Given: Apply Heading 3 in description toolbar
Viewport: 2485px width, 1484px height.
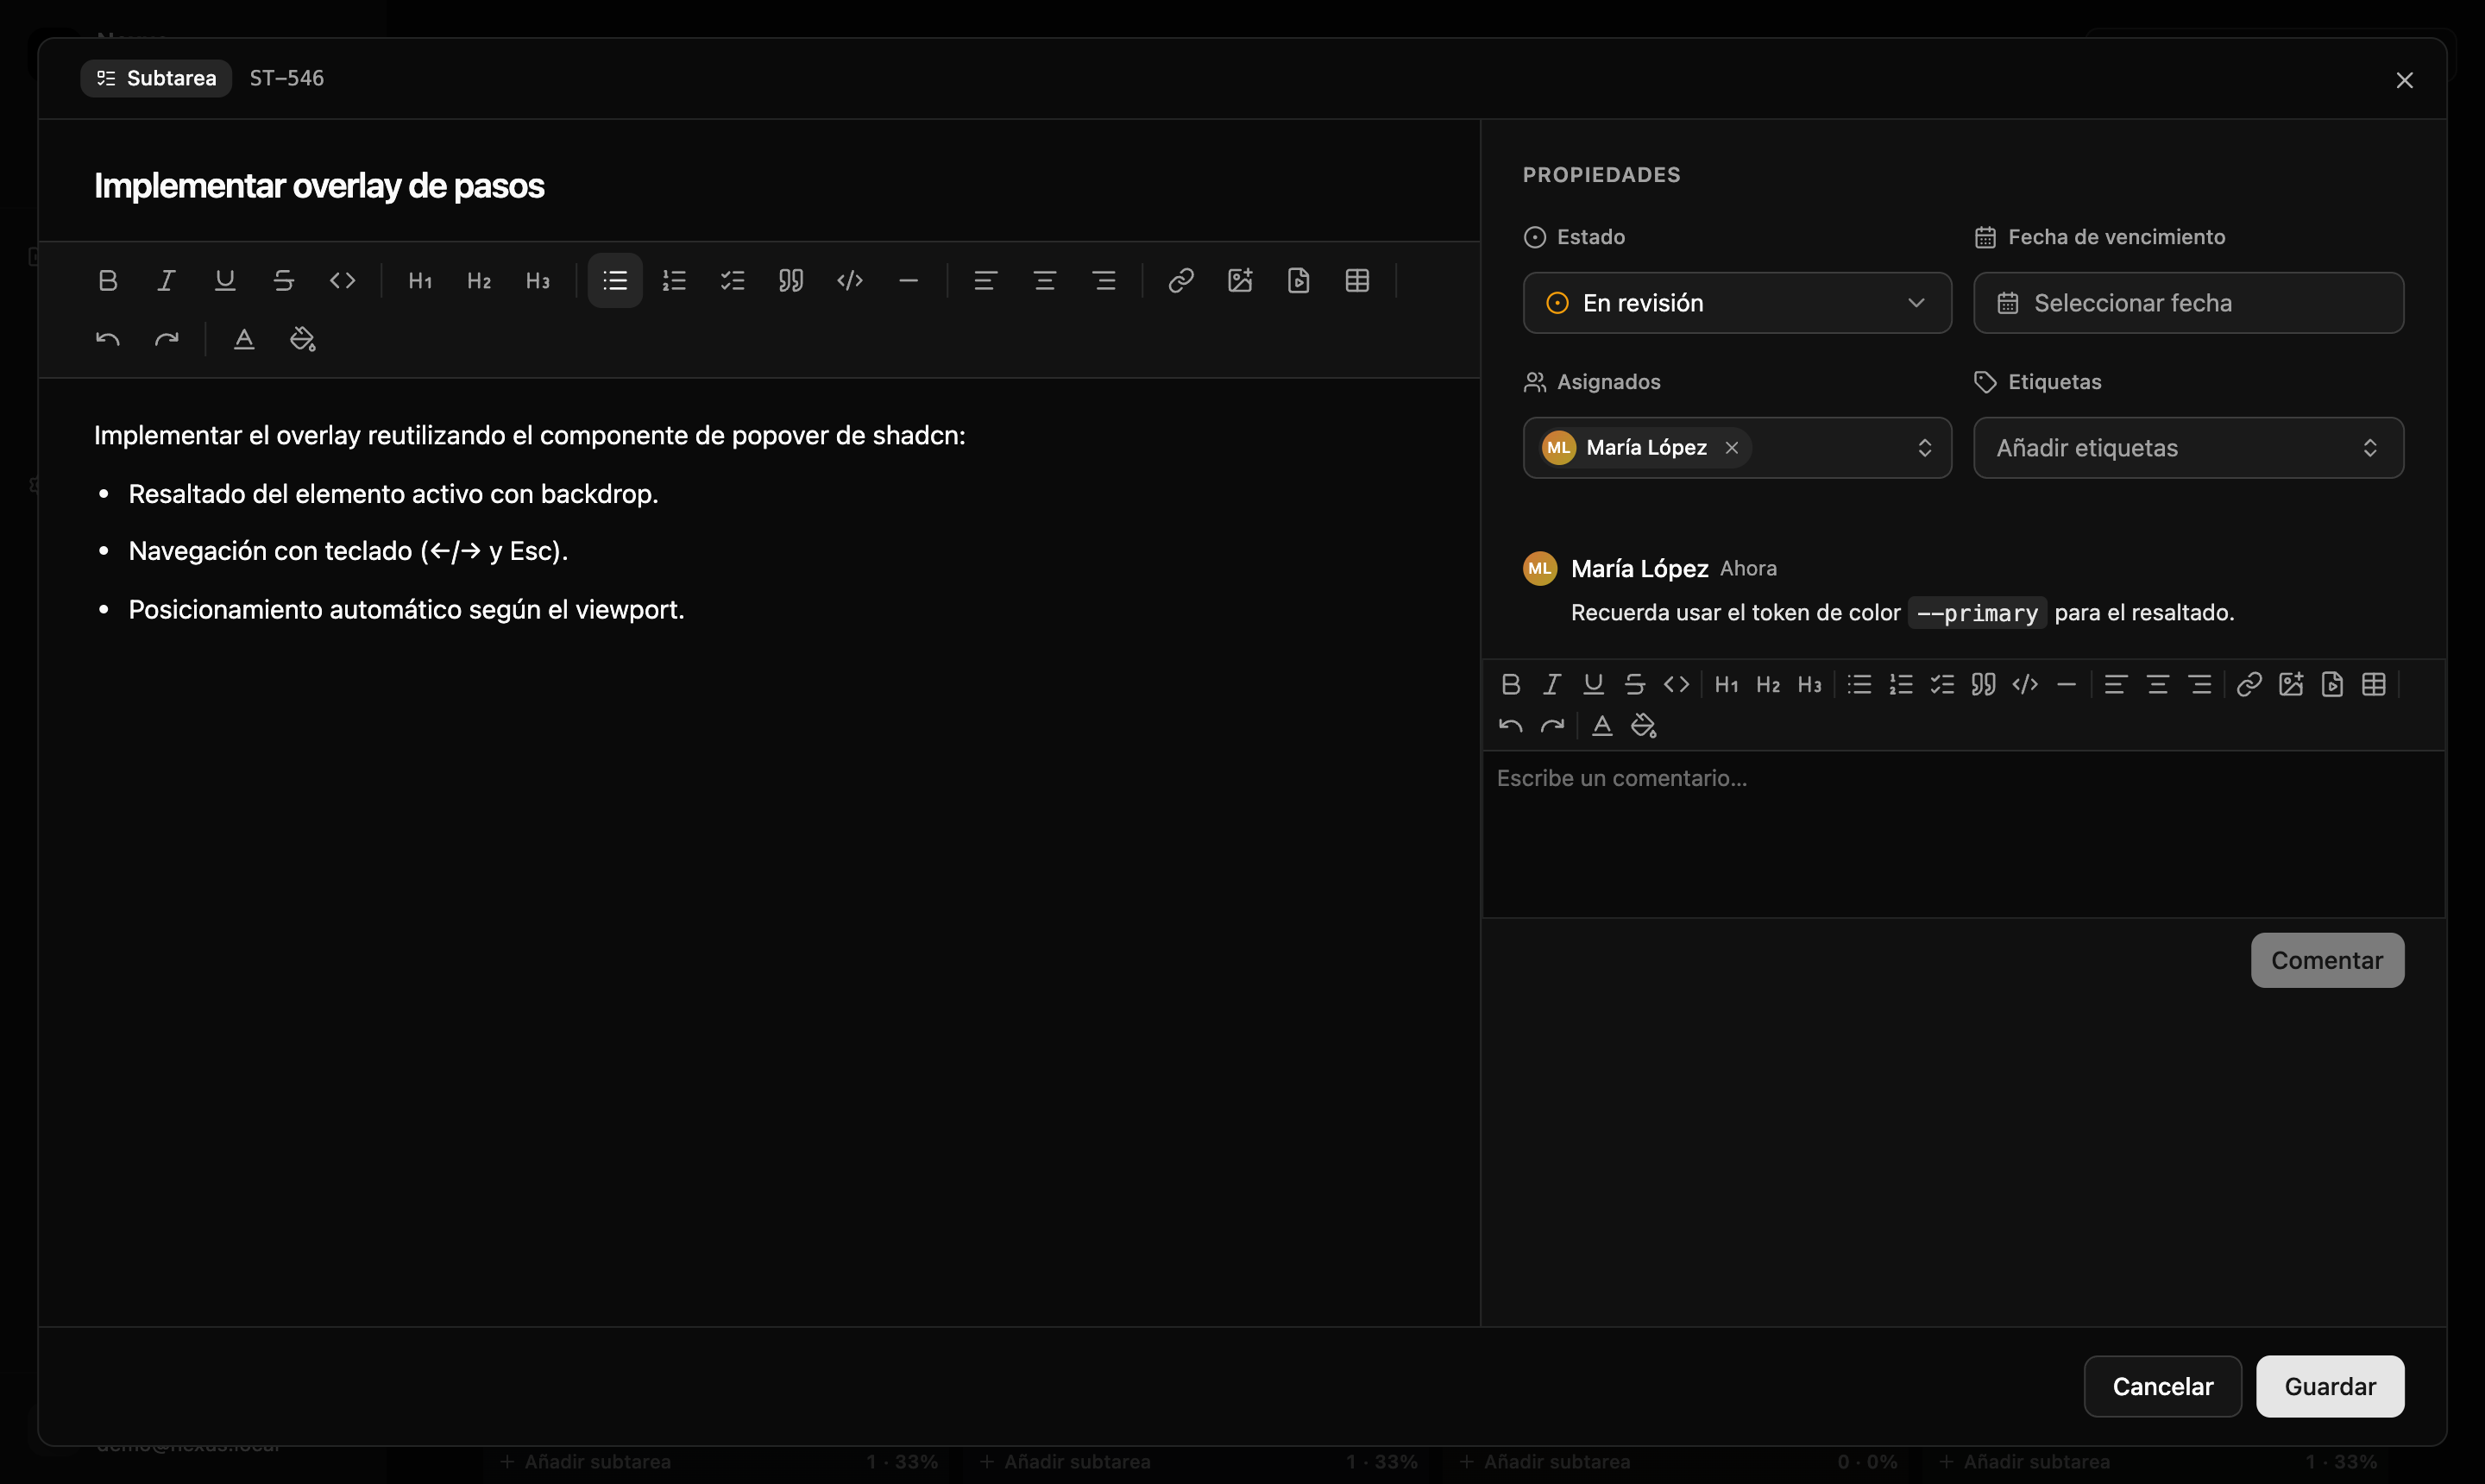Looking at the screenshot, I should coord(538,281).
